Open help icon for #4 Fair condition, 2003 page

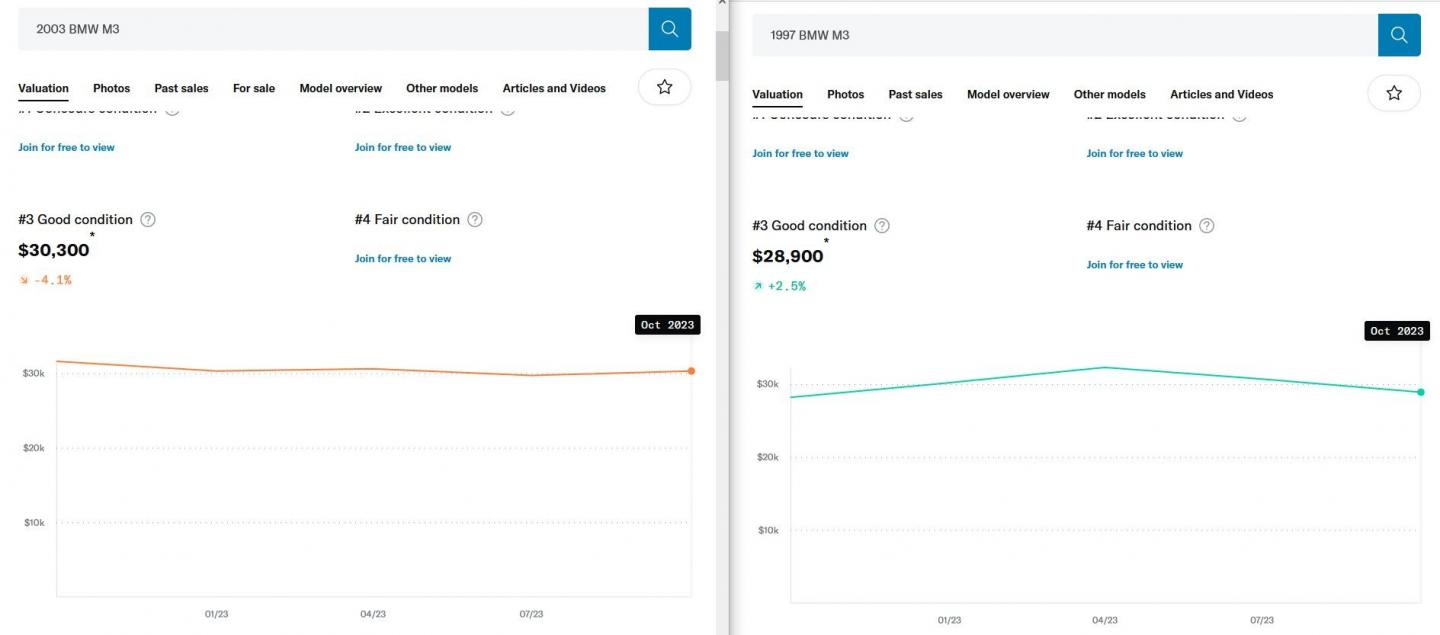(475, 220)
